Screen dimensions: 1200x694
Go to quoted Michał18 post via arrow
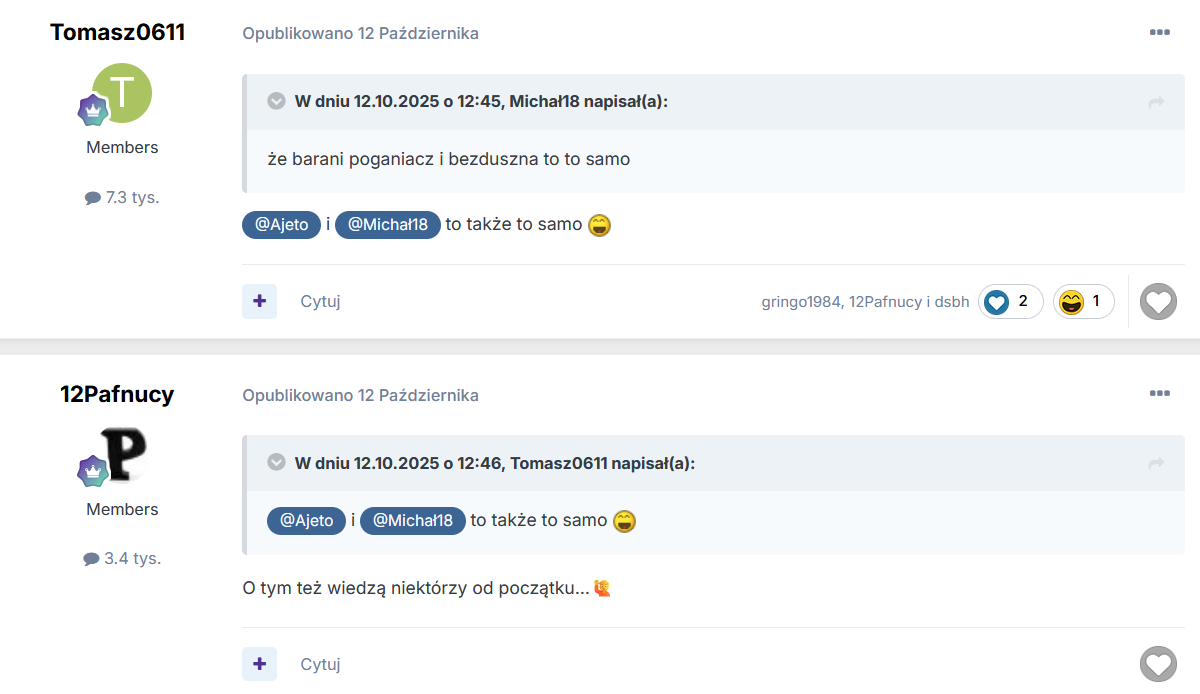point(1156,102)
